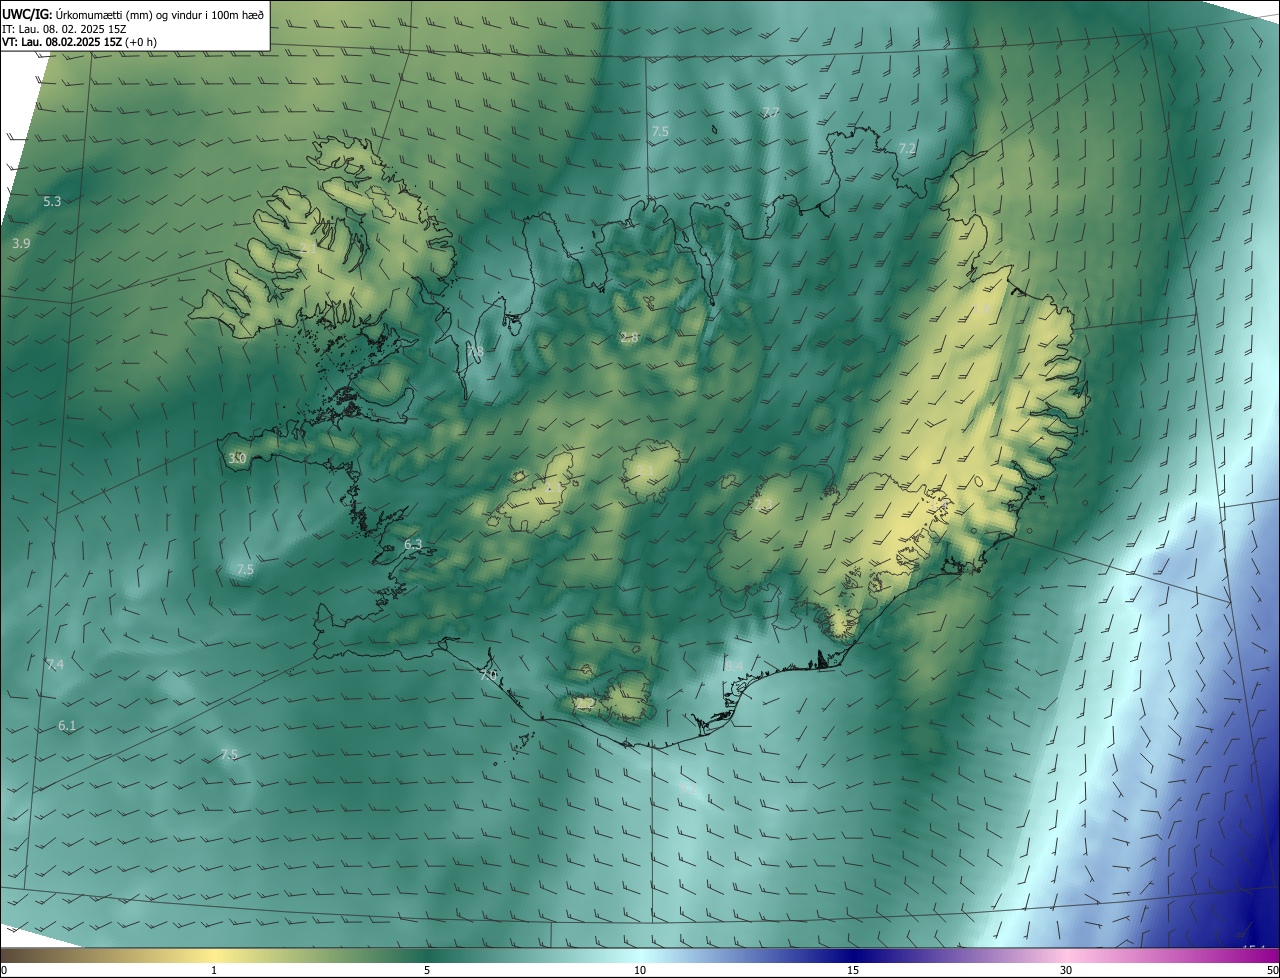Select the "VT: Lau. 08.02.2025 15Z (+0 h)" line
The height and width of the screenshot is (978, 1280).
coord(79,42)
